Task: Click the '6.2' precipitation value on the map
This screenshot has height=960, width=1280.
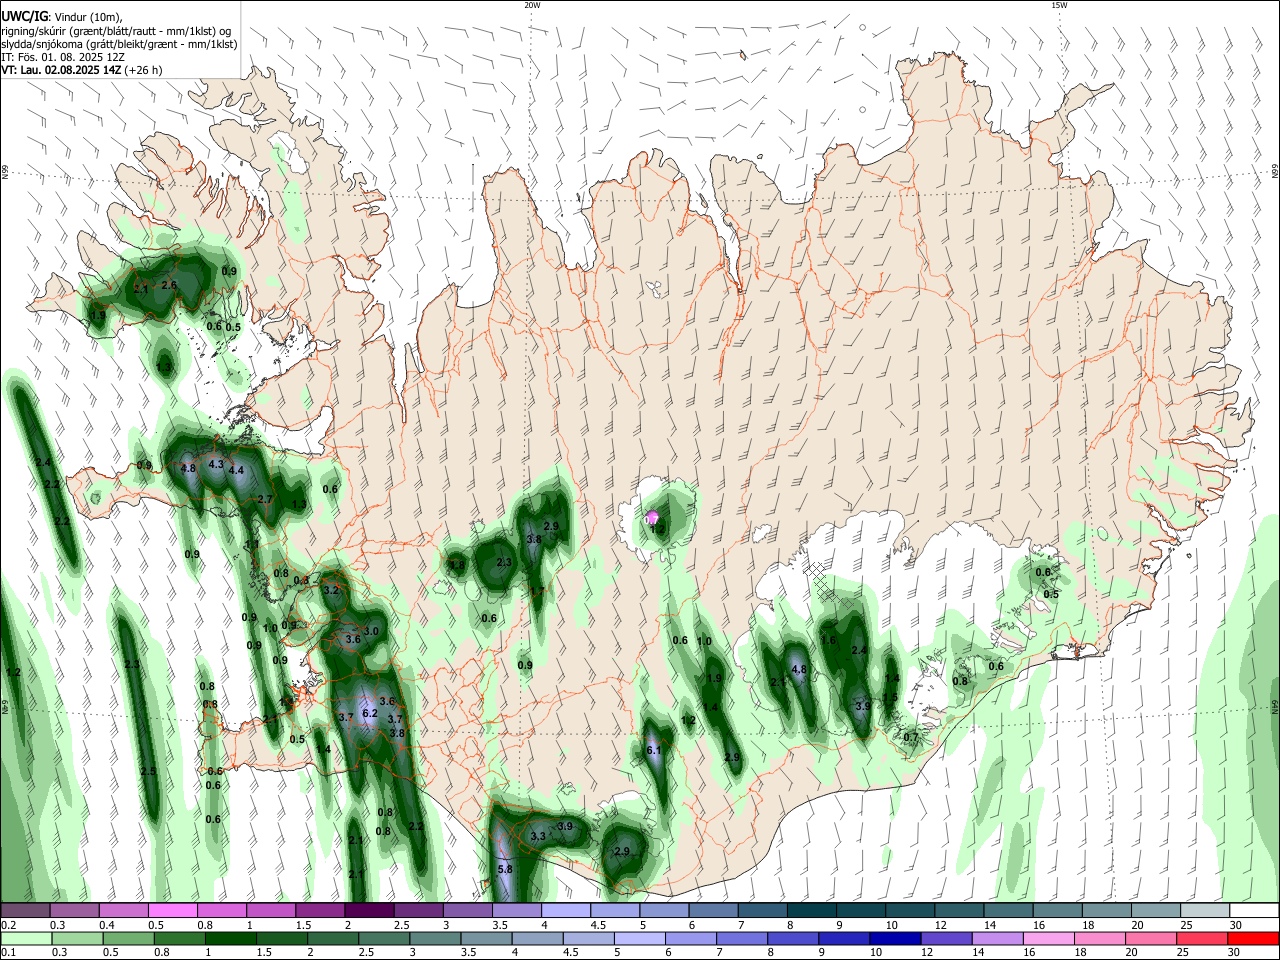Action: point(369,713)
